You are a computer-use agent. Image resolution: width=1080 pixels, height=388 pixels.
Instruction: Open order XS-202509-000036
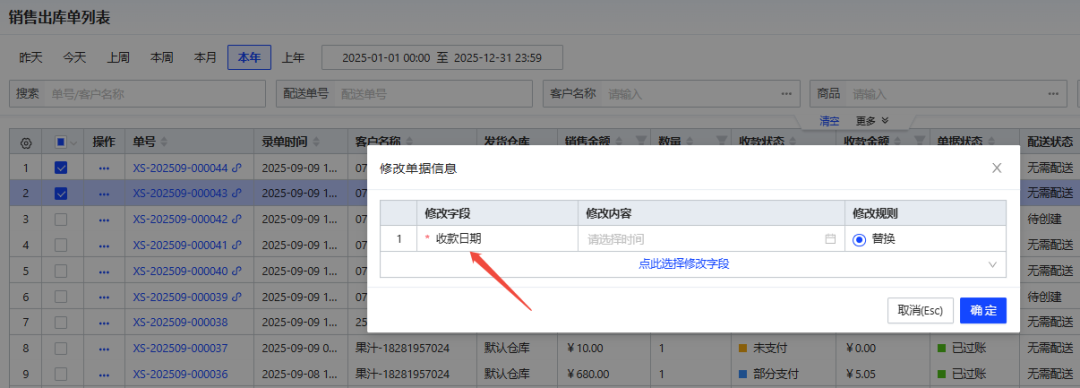(180, 374)
